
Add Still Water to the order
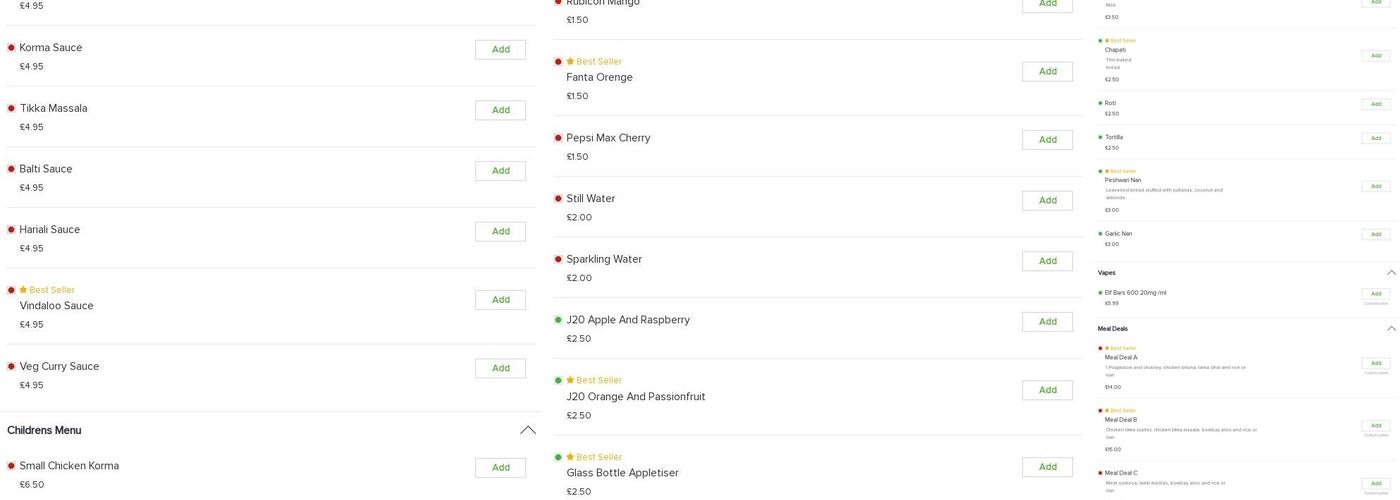pos(1047,200)
